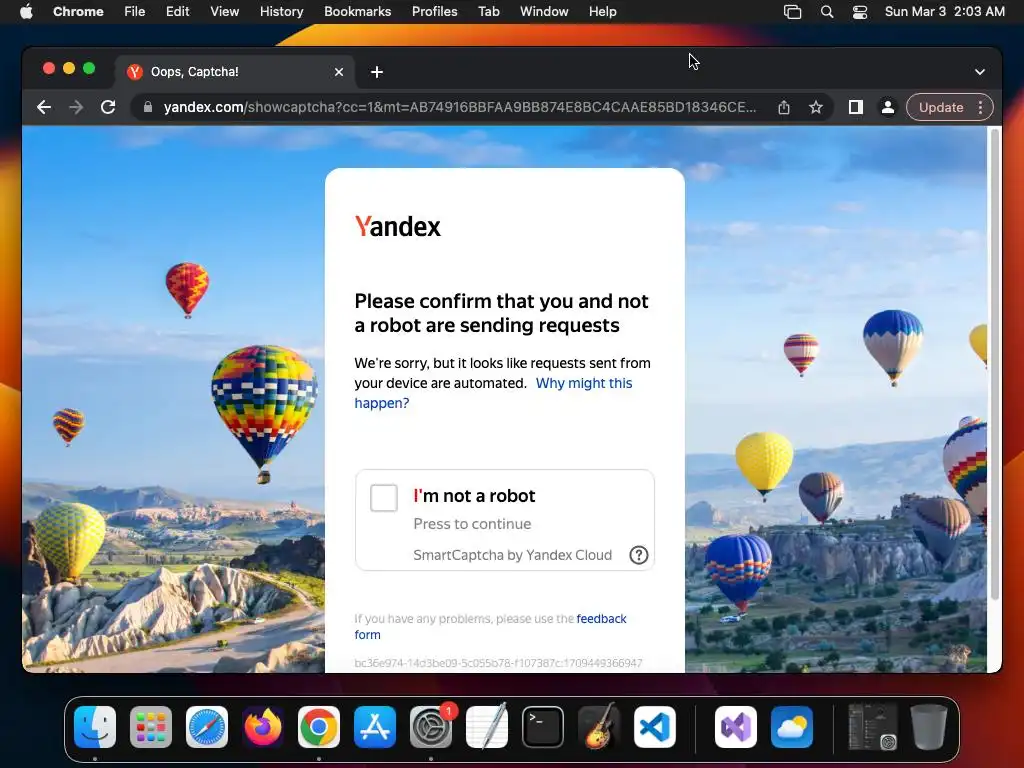Open TextEdit from the Dock

487,727
